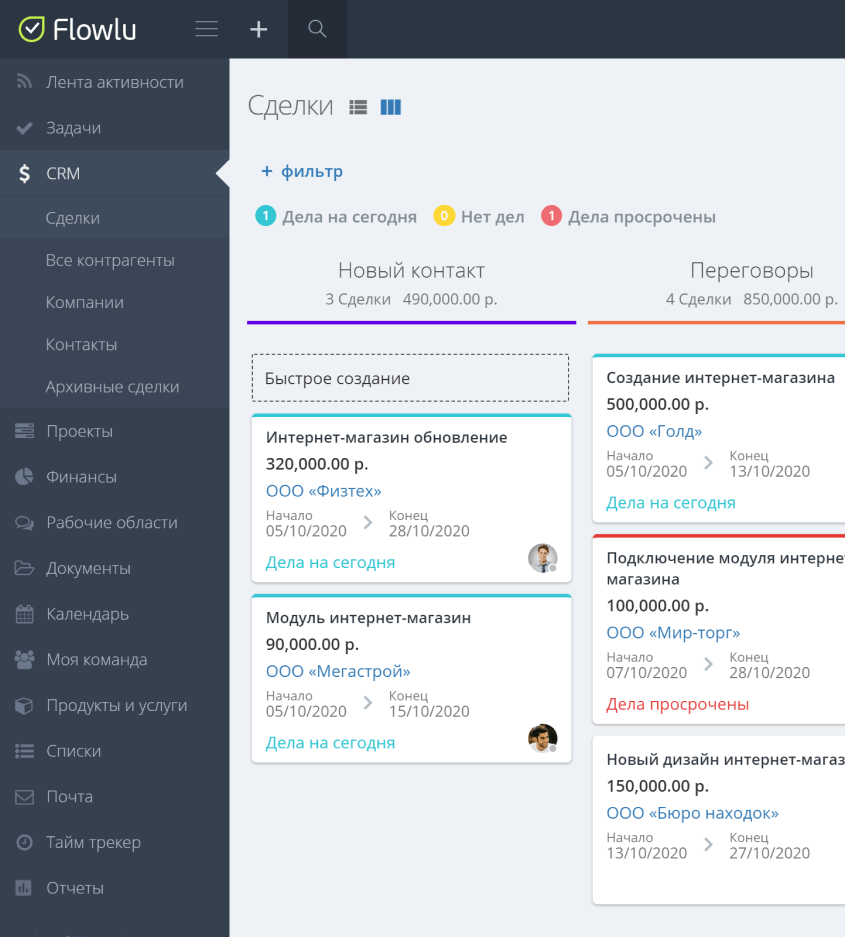Open search via magnifier icon
845x937 pixels.
(x=317, y=29)
